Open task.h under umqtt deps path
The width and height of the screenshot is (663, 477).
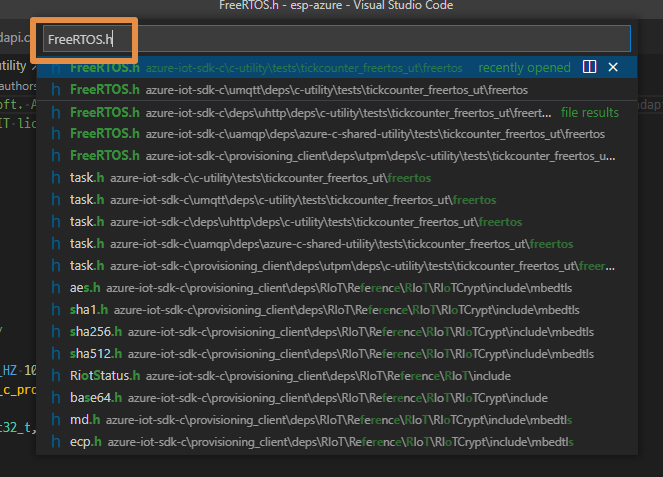pyautogui.click(x=337, y=200)
